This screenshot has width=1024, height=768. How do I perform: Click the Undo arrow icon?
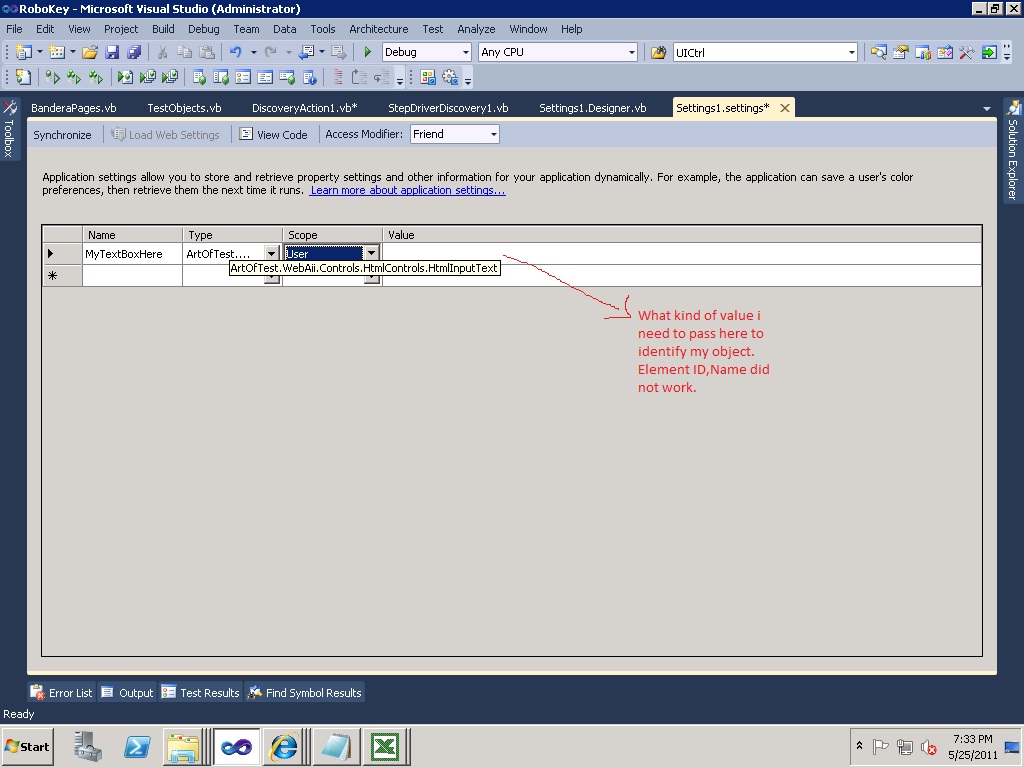click(236, 52)
